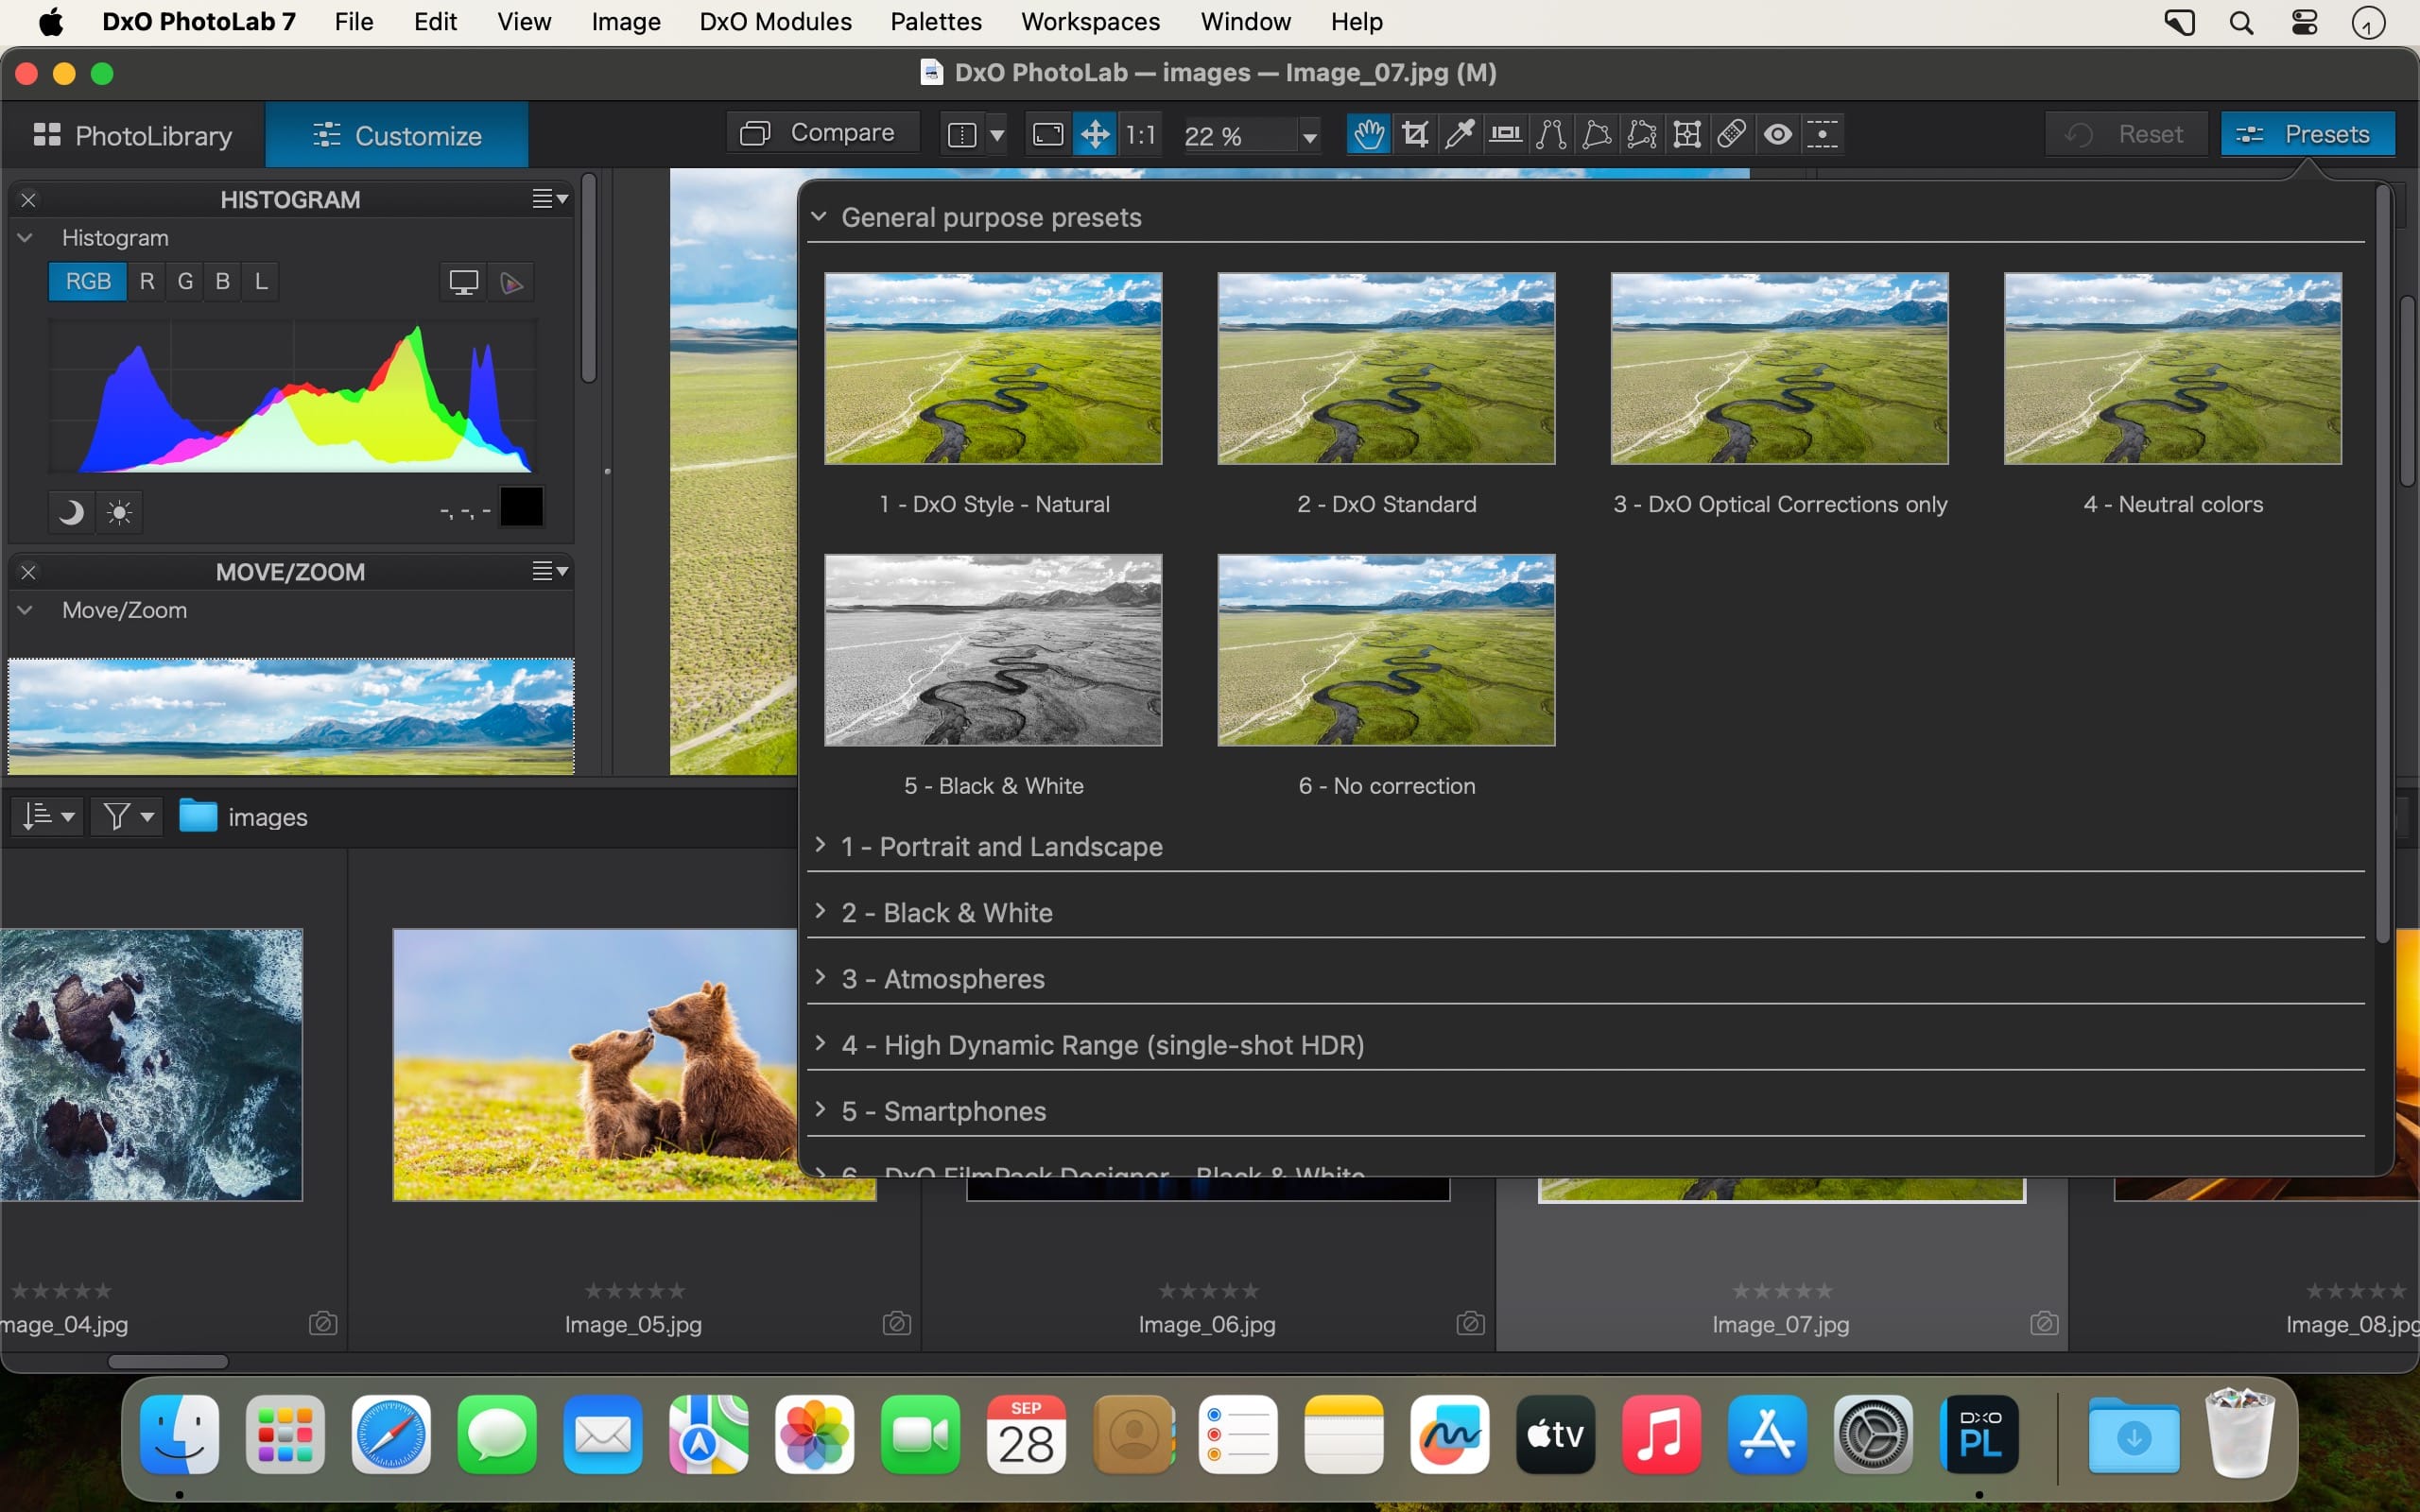Click the camera icon under Image_07.jpg
This screenshot has height=1512, width=2420.
tap(2044, 1323)
